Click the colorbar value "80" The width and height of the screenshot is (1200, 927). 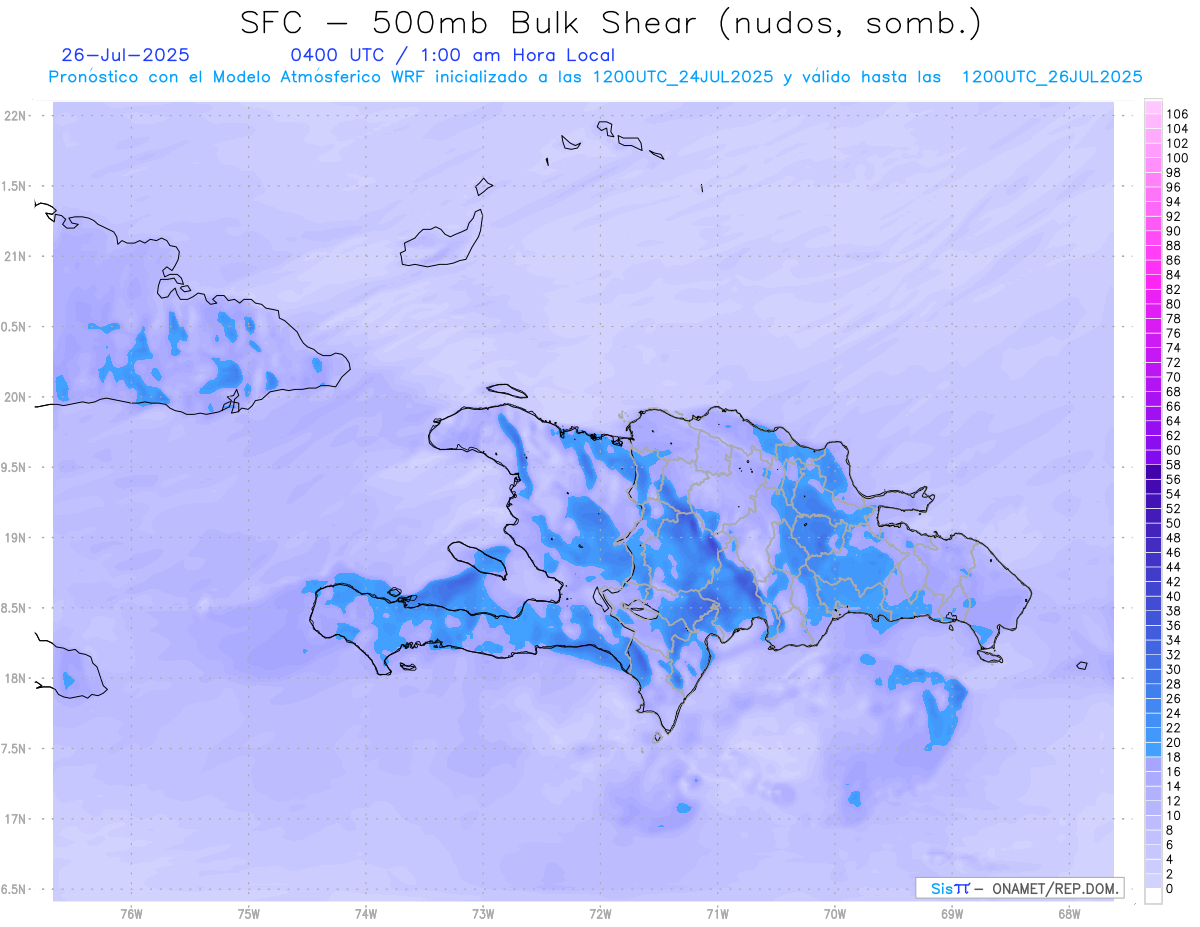click(1173, 304)
